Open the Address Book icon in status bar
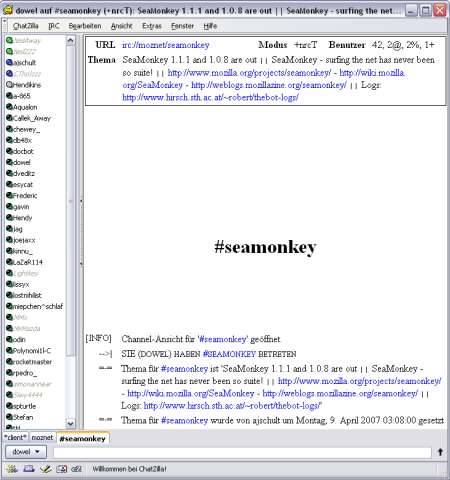Screen dimensions: 450x480 point(61,469)
